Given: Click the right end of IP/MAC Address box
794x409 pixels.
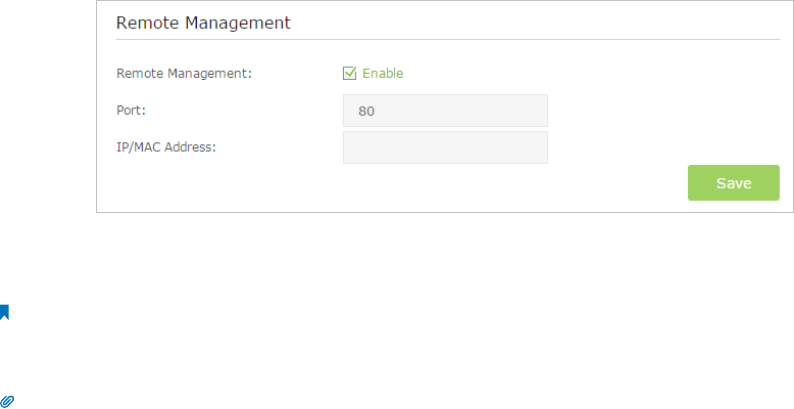Looking at the screenshot, I should pyautogui.click(x=538, y=147).
